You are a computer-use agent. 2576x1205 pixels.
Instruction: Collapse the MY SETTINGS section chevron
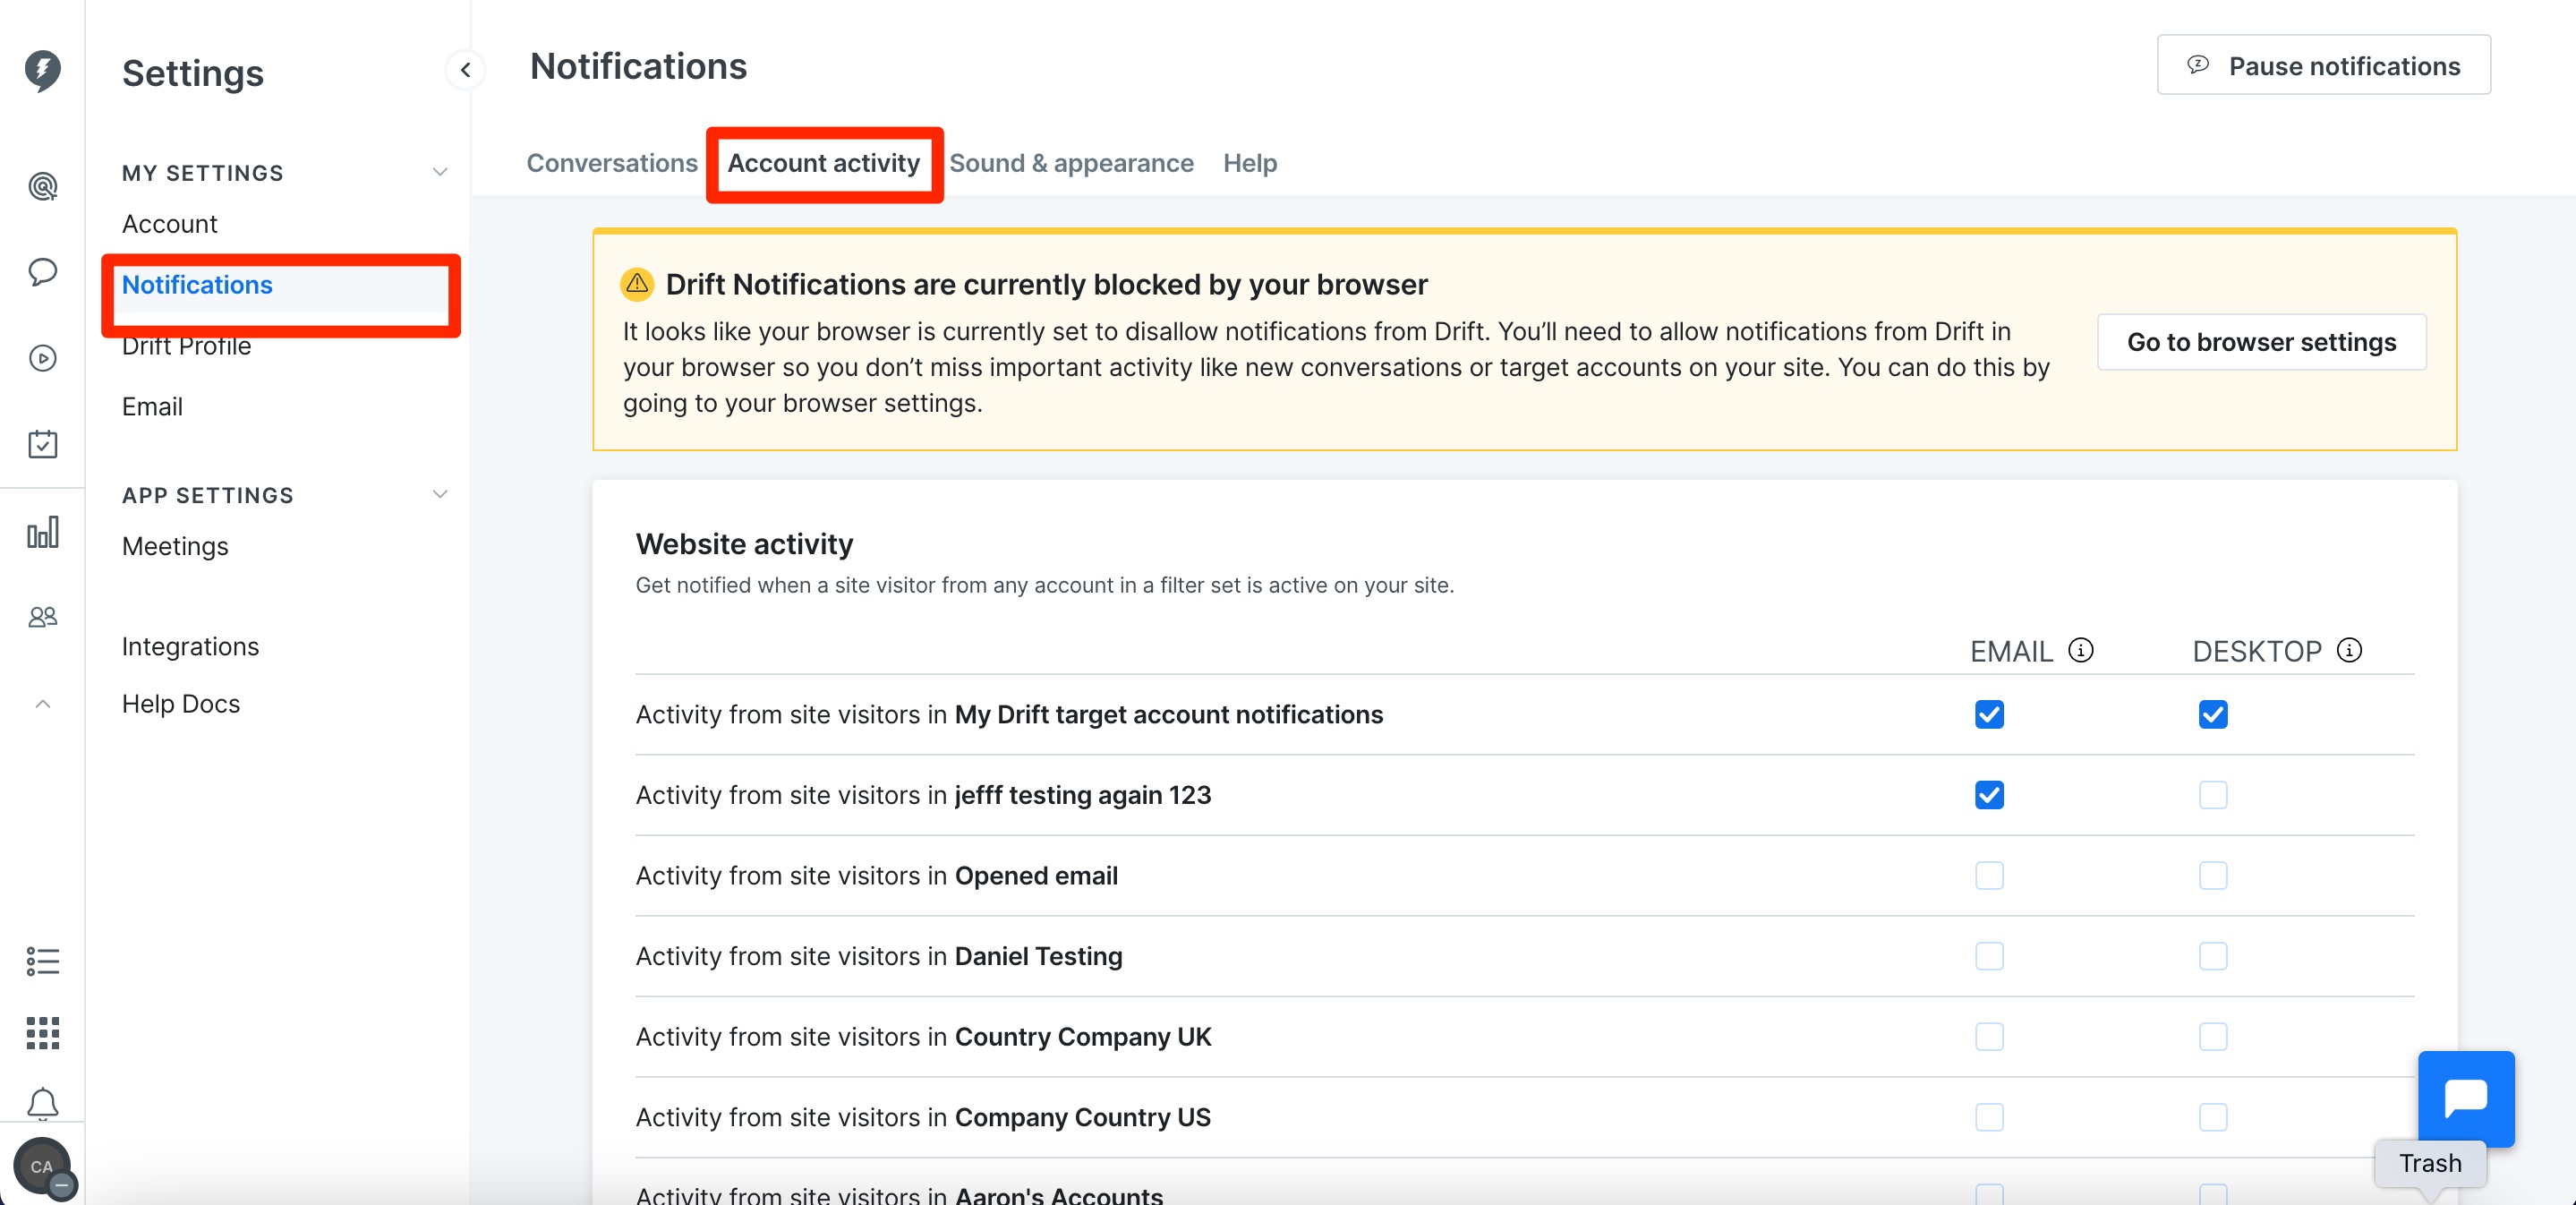(x=439, y=172)
